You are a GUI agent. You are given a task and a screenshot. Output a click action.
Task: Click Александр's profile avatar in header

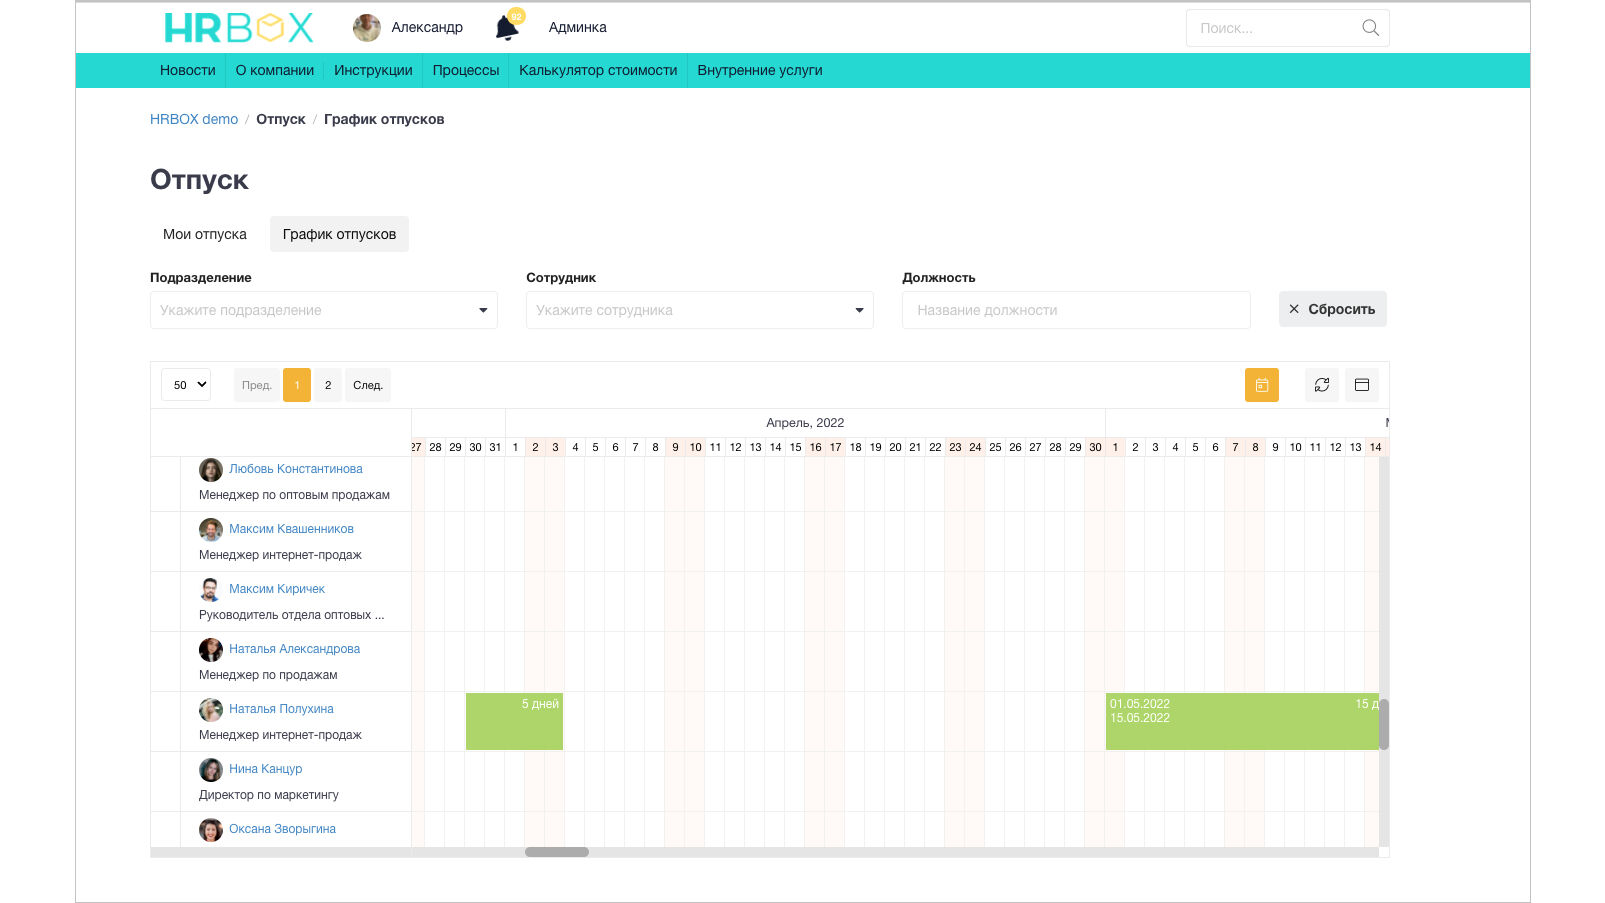pos(367,28)
